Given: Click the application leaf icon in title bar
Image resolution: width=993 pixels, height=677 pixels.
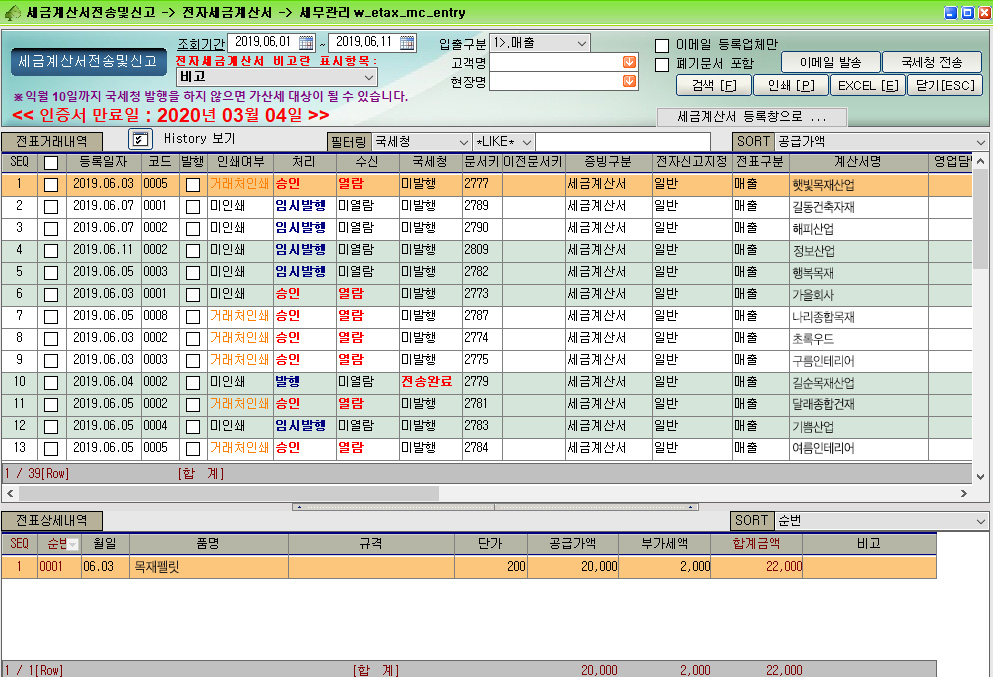Looking at the screenshot, I should [x=12, y=12].
